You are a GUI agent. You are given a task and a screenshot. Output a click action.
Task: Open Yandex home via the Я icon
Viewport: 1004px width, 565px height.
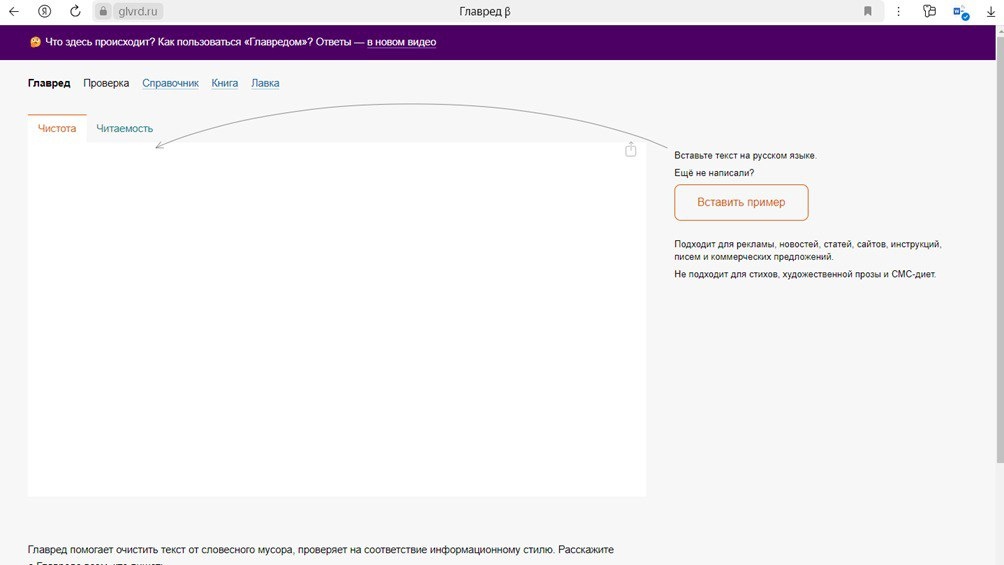(x=44, y=12)
